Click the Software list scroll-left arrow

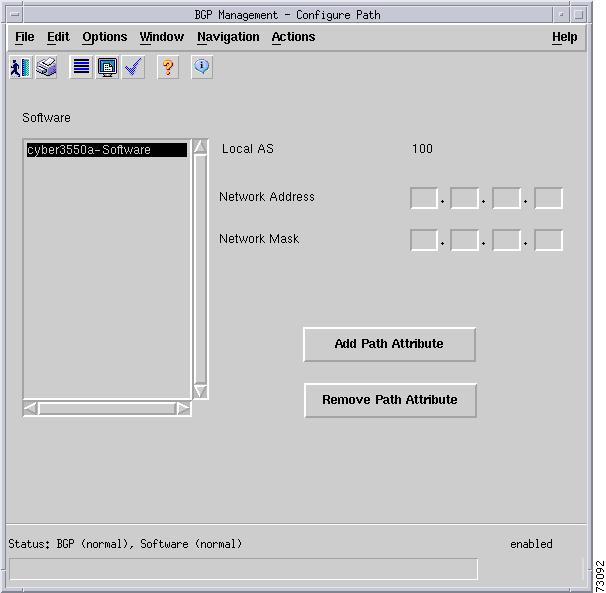coord(31,408)
